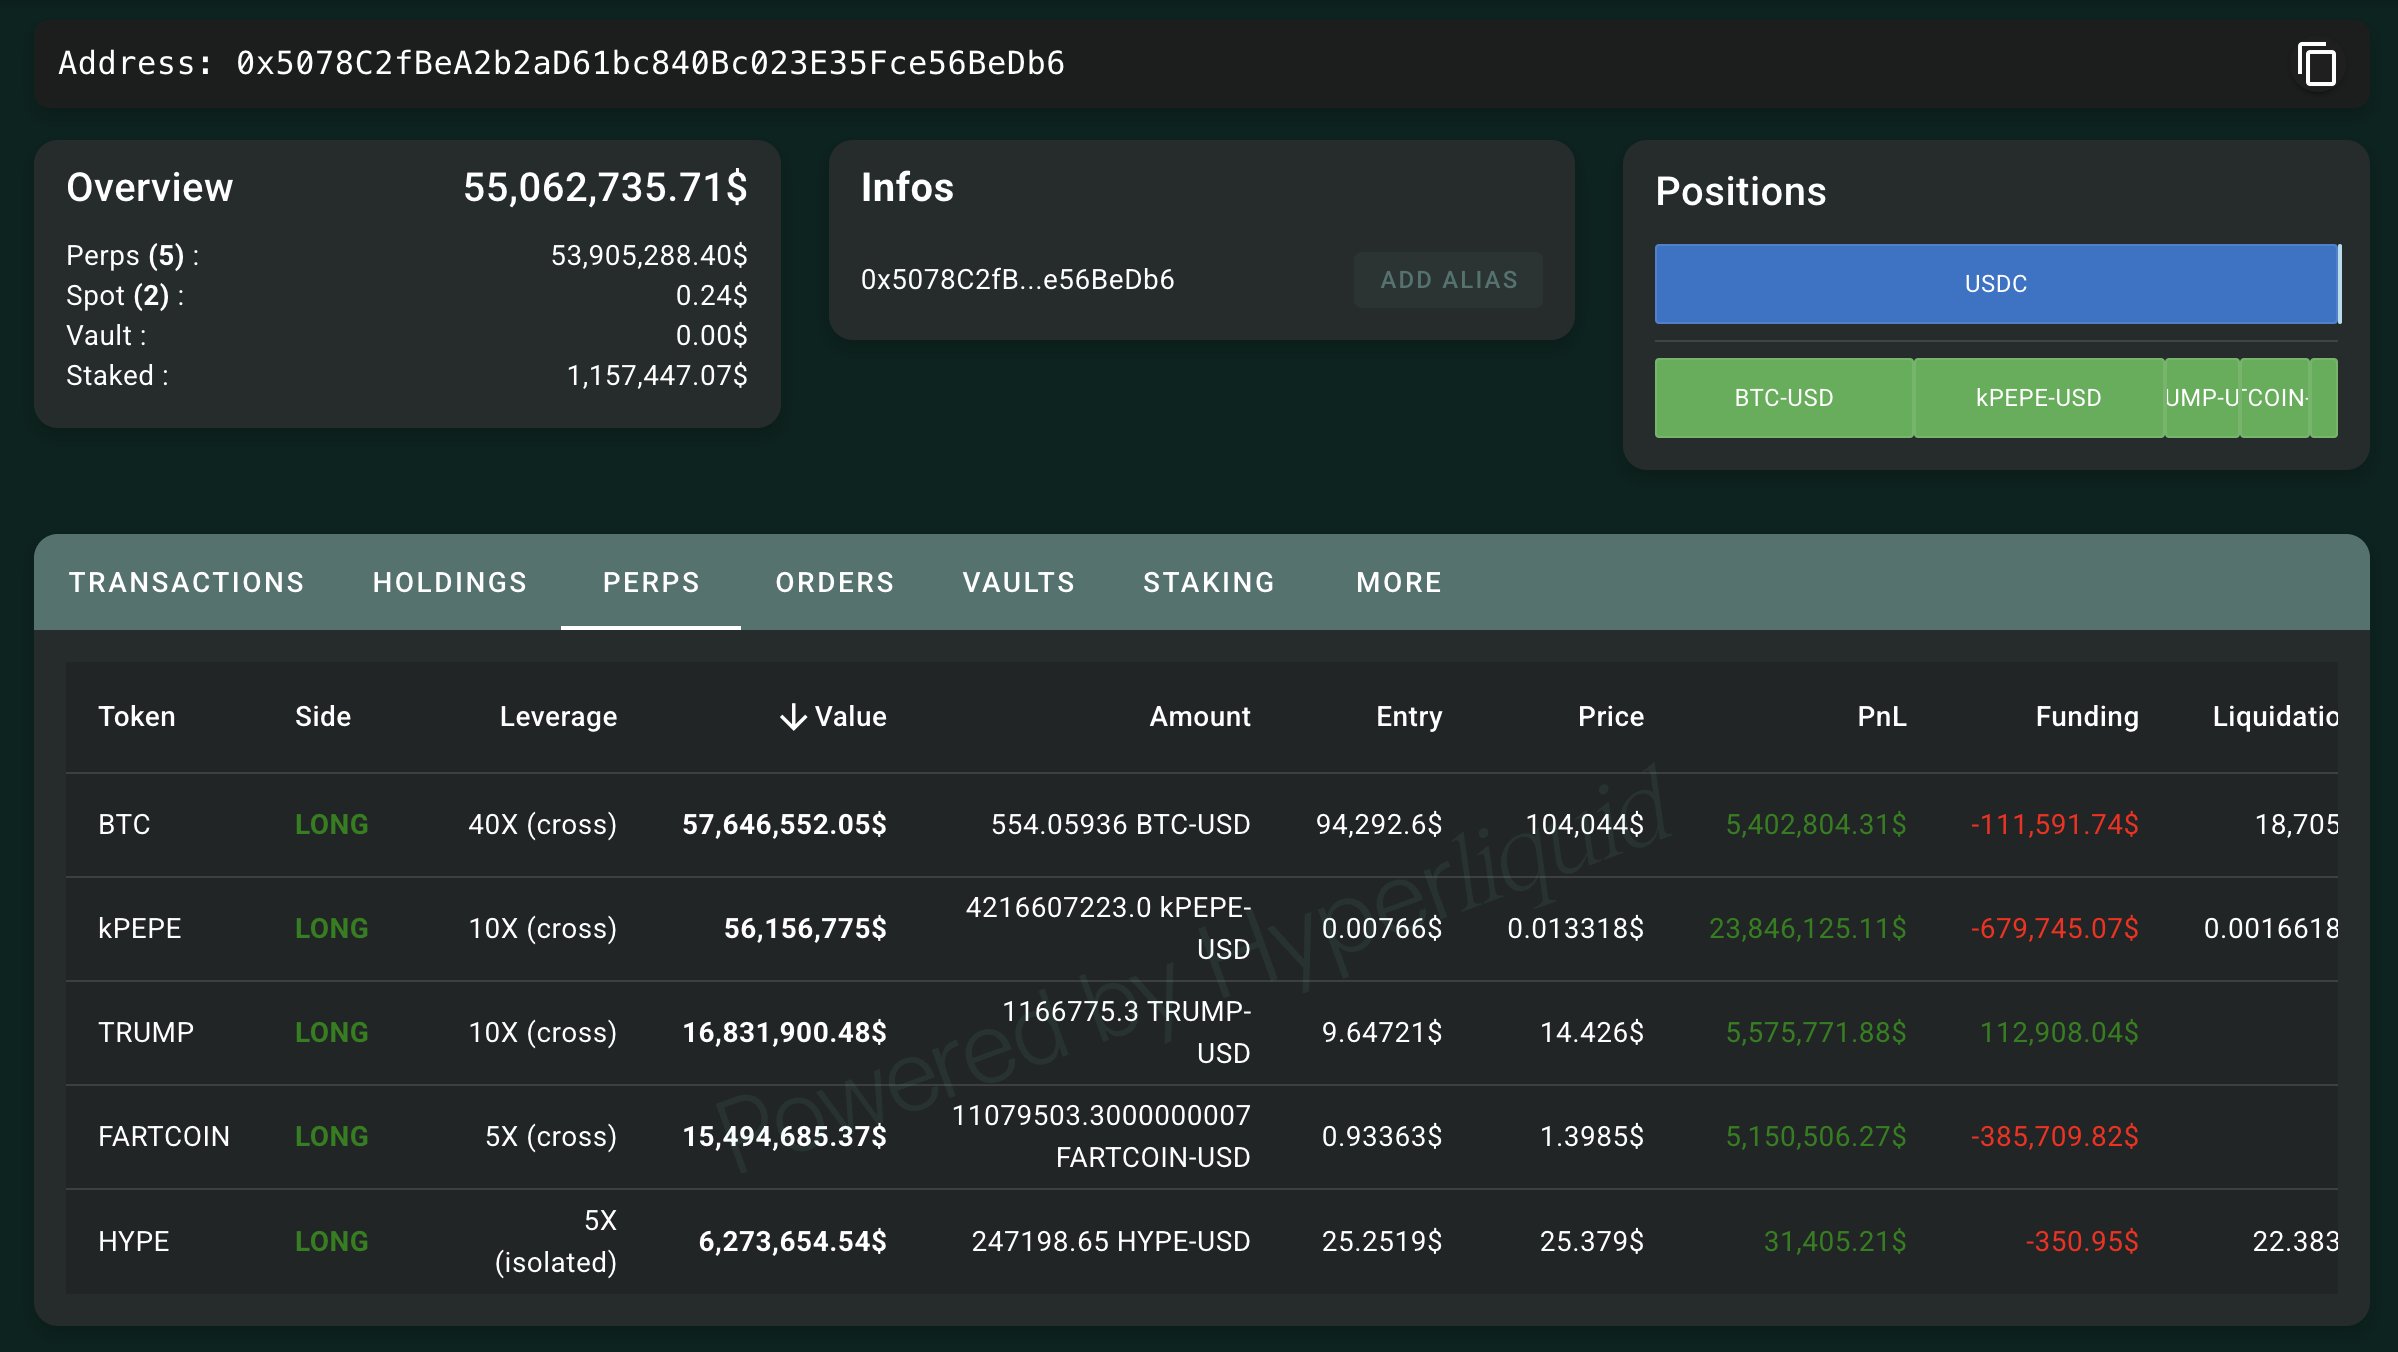
Task: Select the blue USDC positions bar
Action: coord(1996,284)
